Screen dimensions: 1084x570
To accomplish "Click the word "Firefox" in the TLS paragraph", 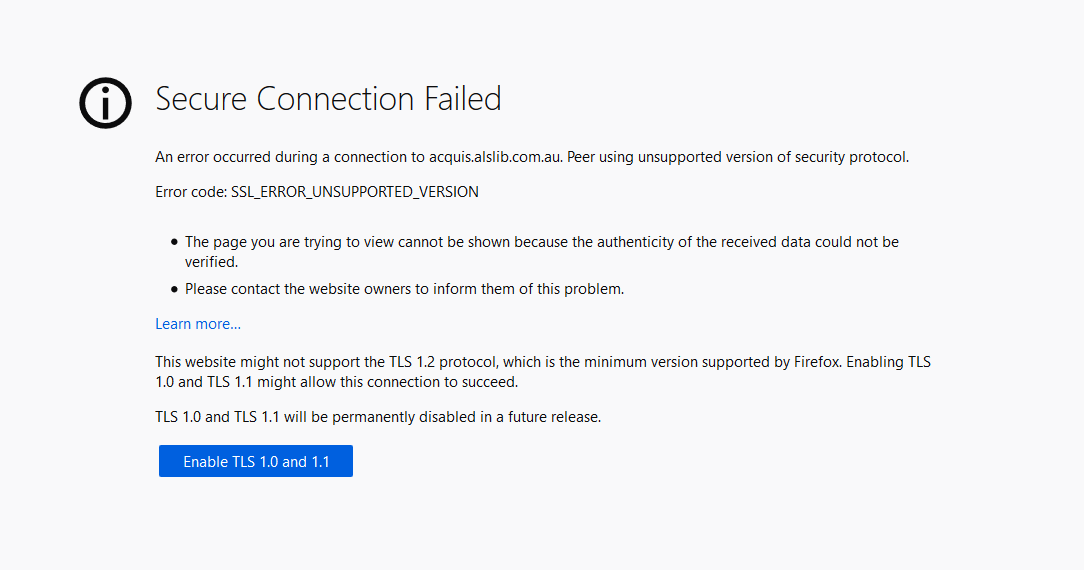I will [817, 362].
